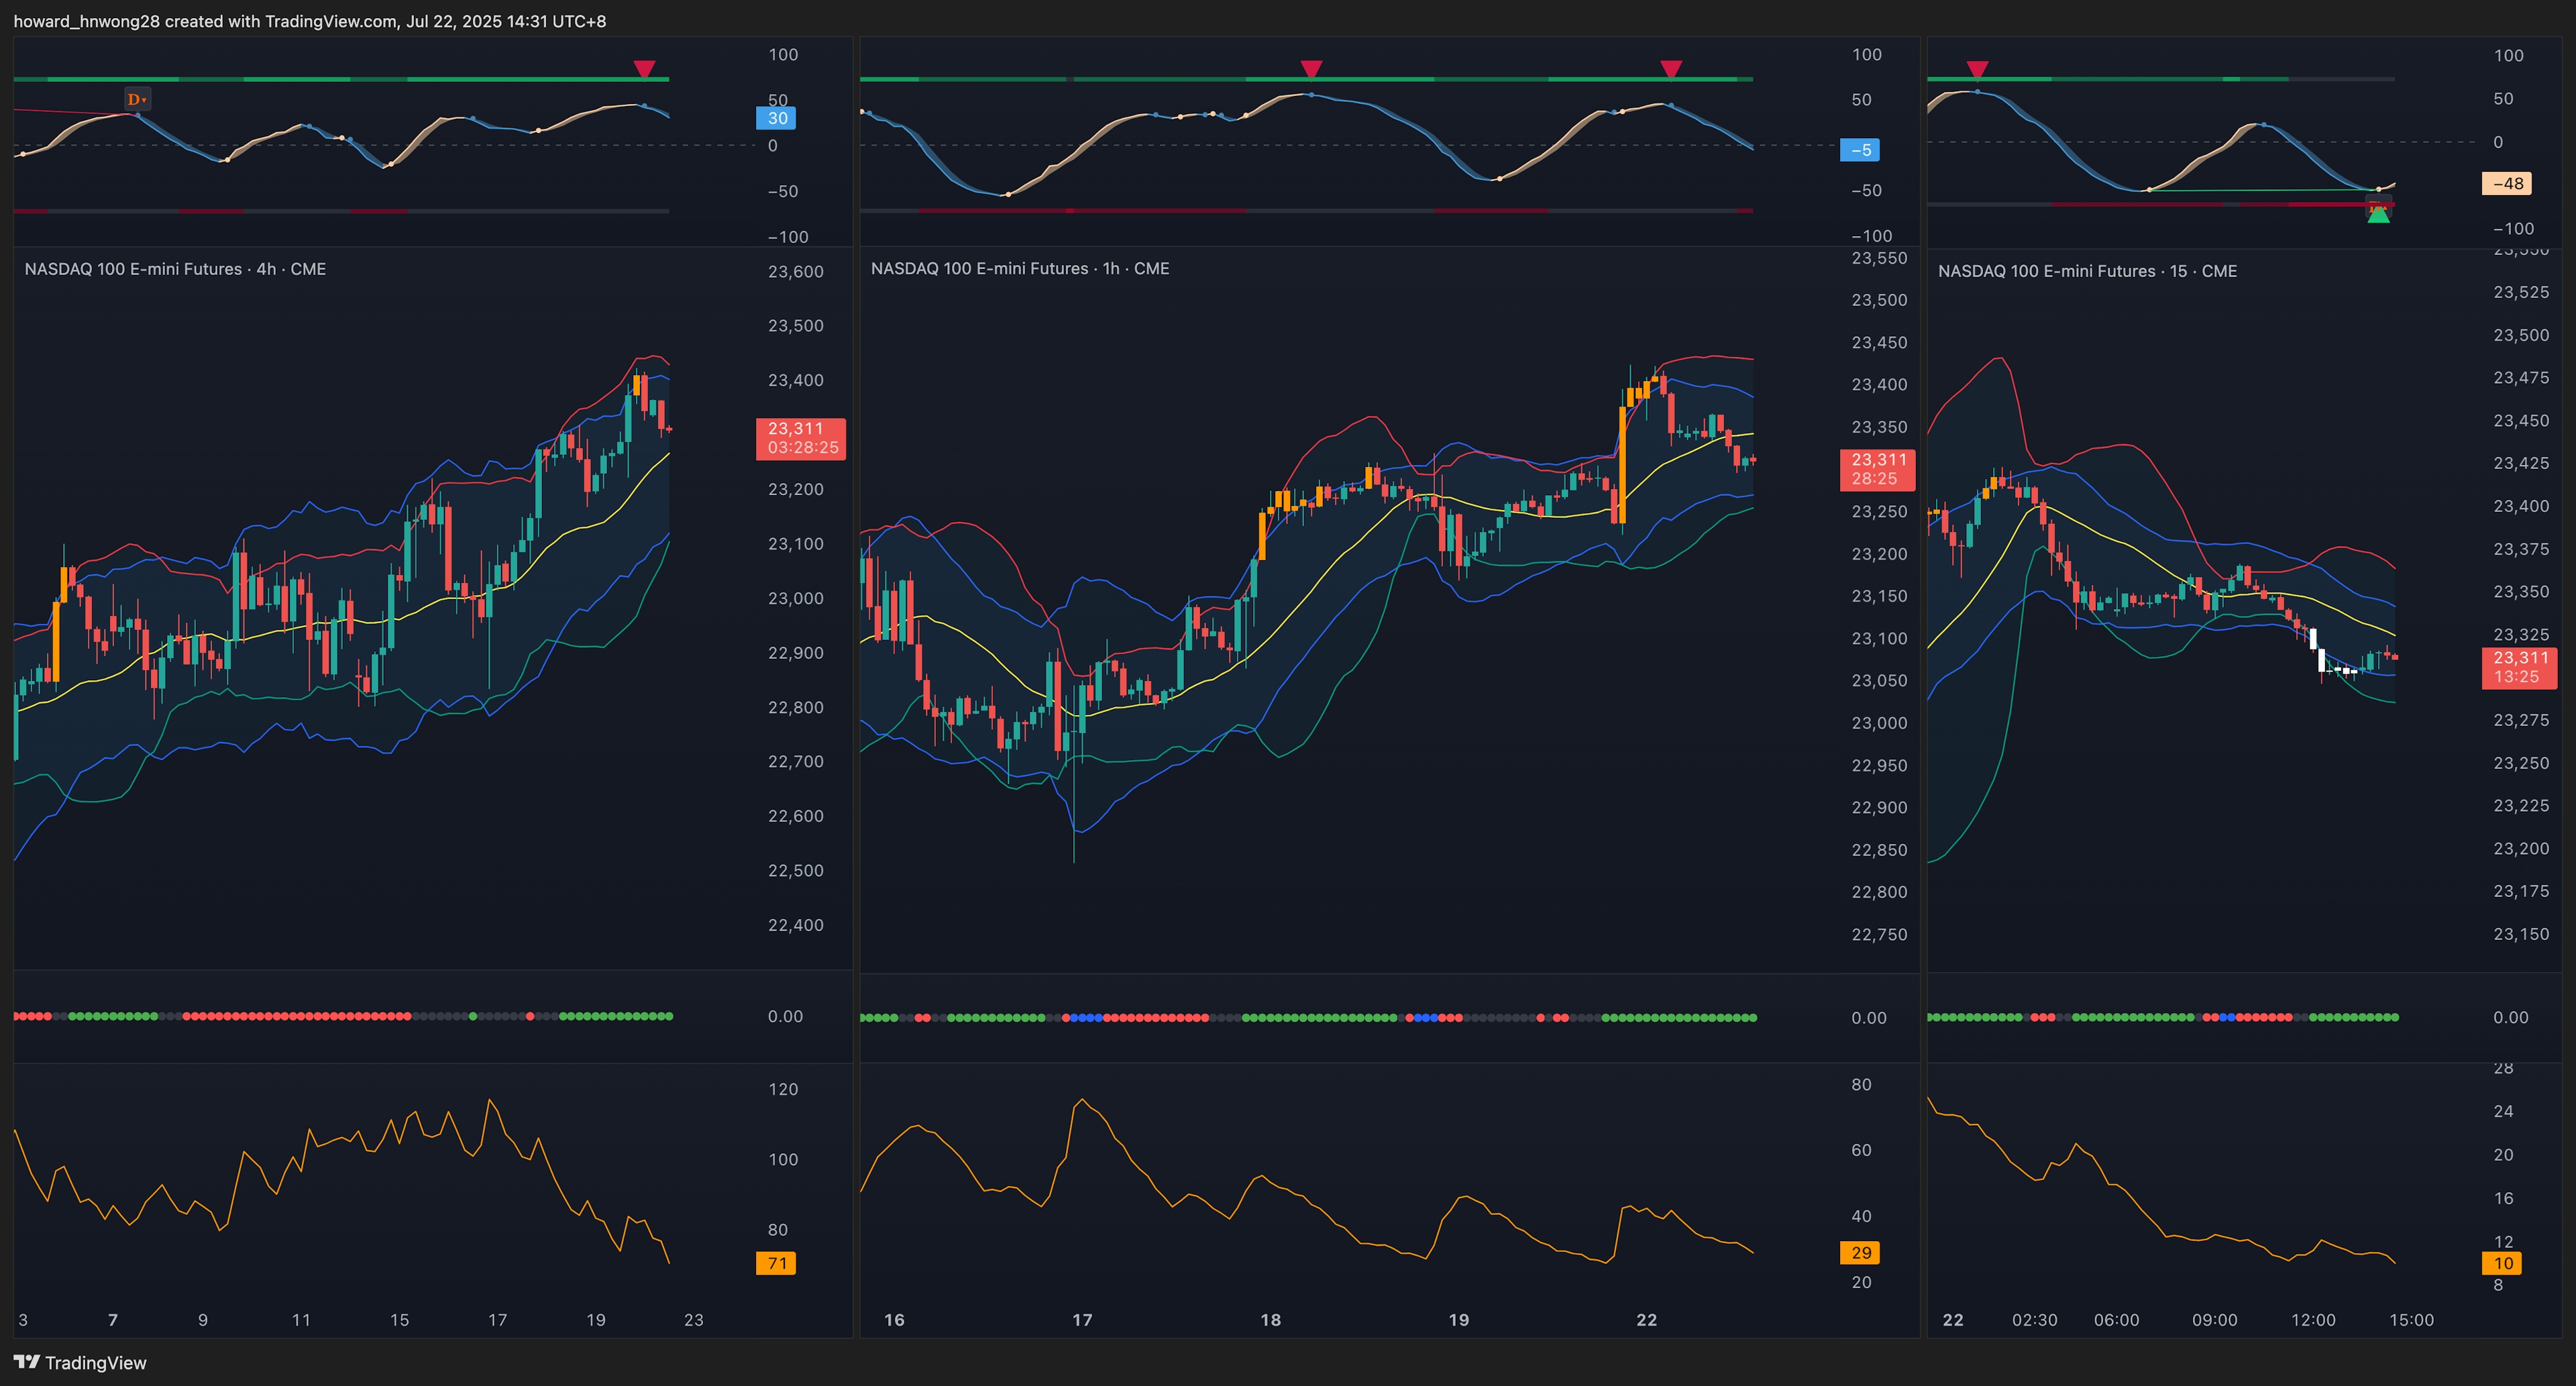Screen dimensions: 2576x1386
Task: Click the 23,311 price label with the 03:28:25 countdown
Action: pyautogui.click(x=801, y=438)
